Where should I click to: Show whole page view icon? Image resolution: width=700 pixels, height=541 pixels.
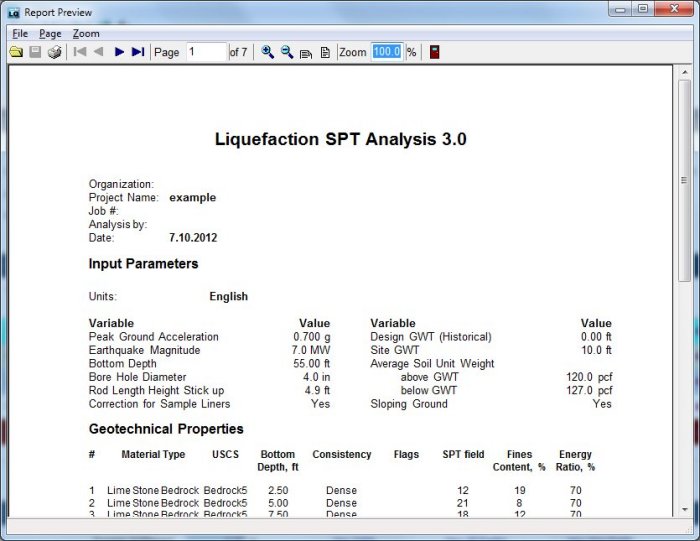[x=325, y=52]
